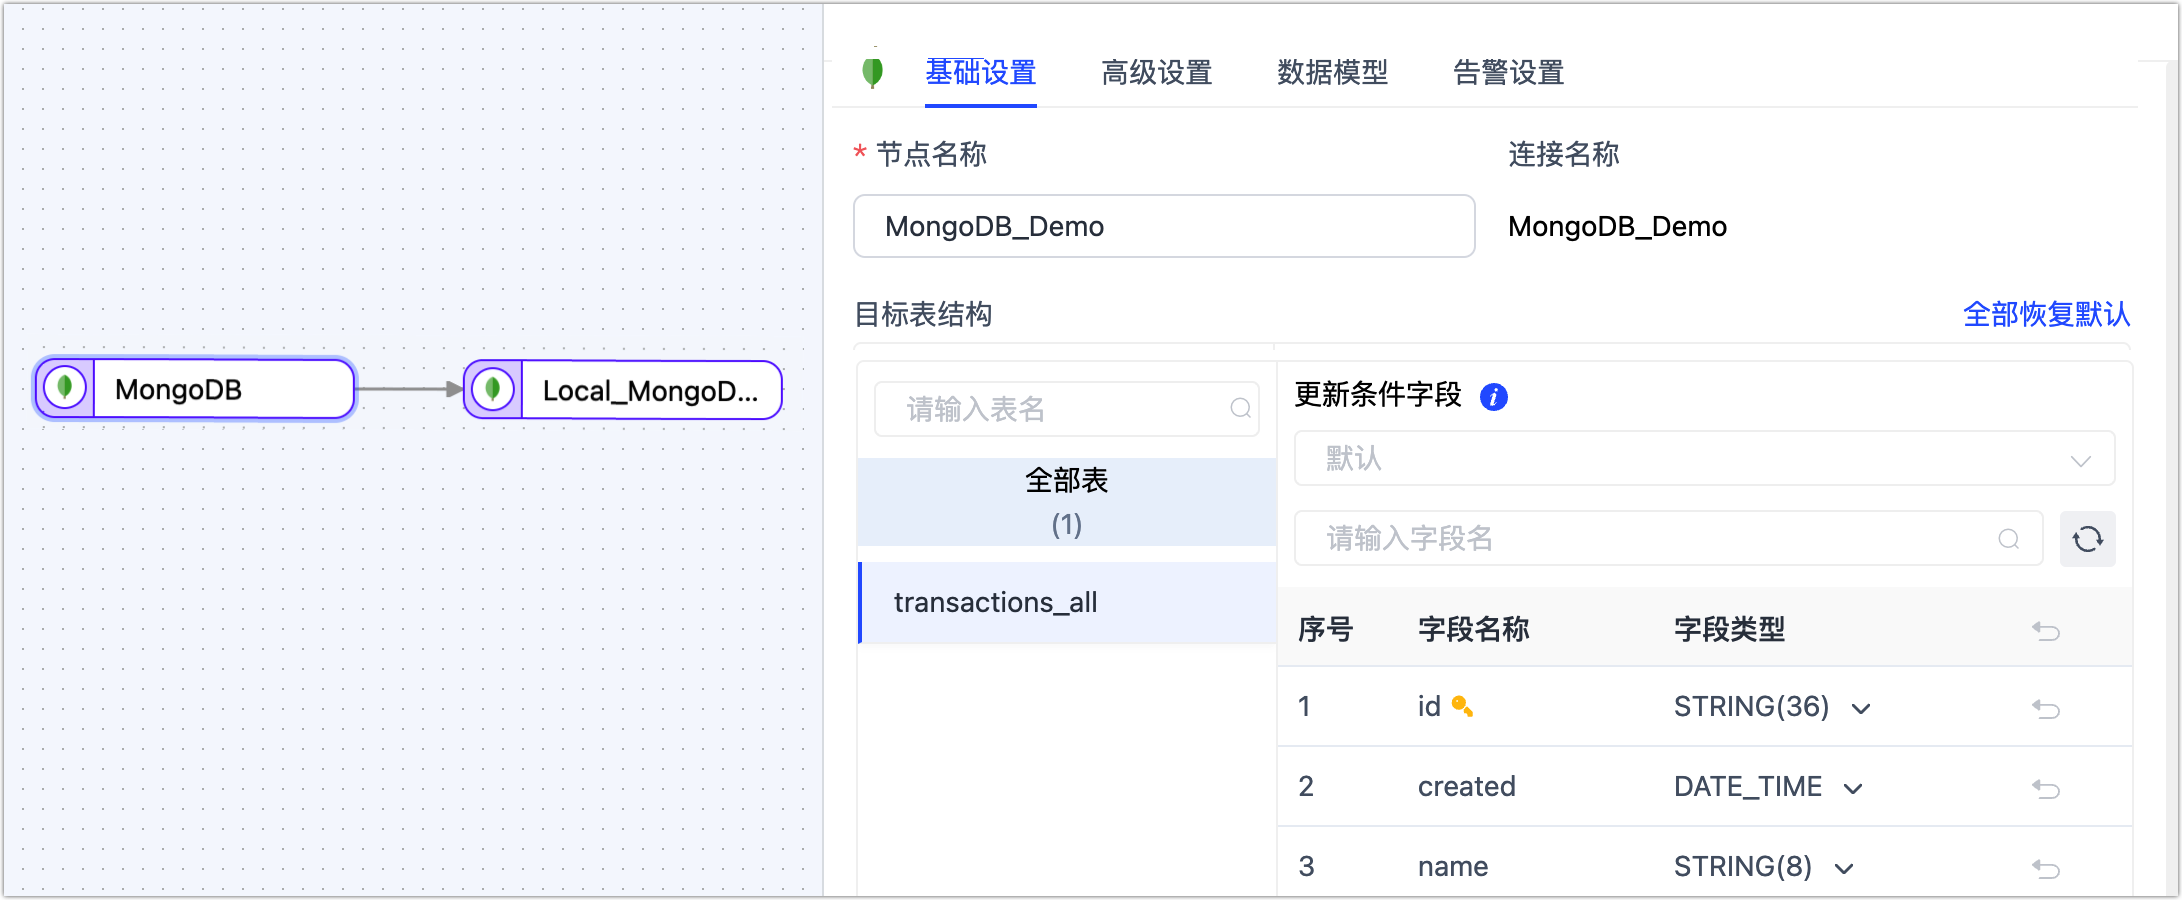Click the MongoDB_Demo node name input field
Viewport: 2182px width, 900px height.
tap(1163, 226)
